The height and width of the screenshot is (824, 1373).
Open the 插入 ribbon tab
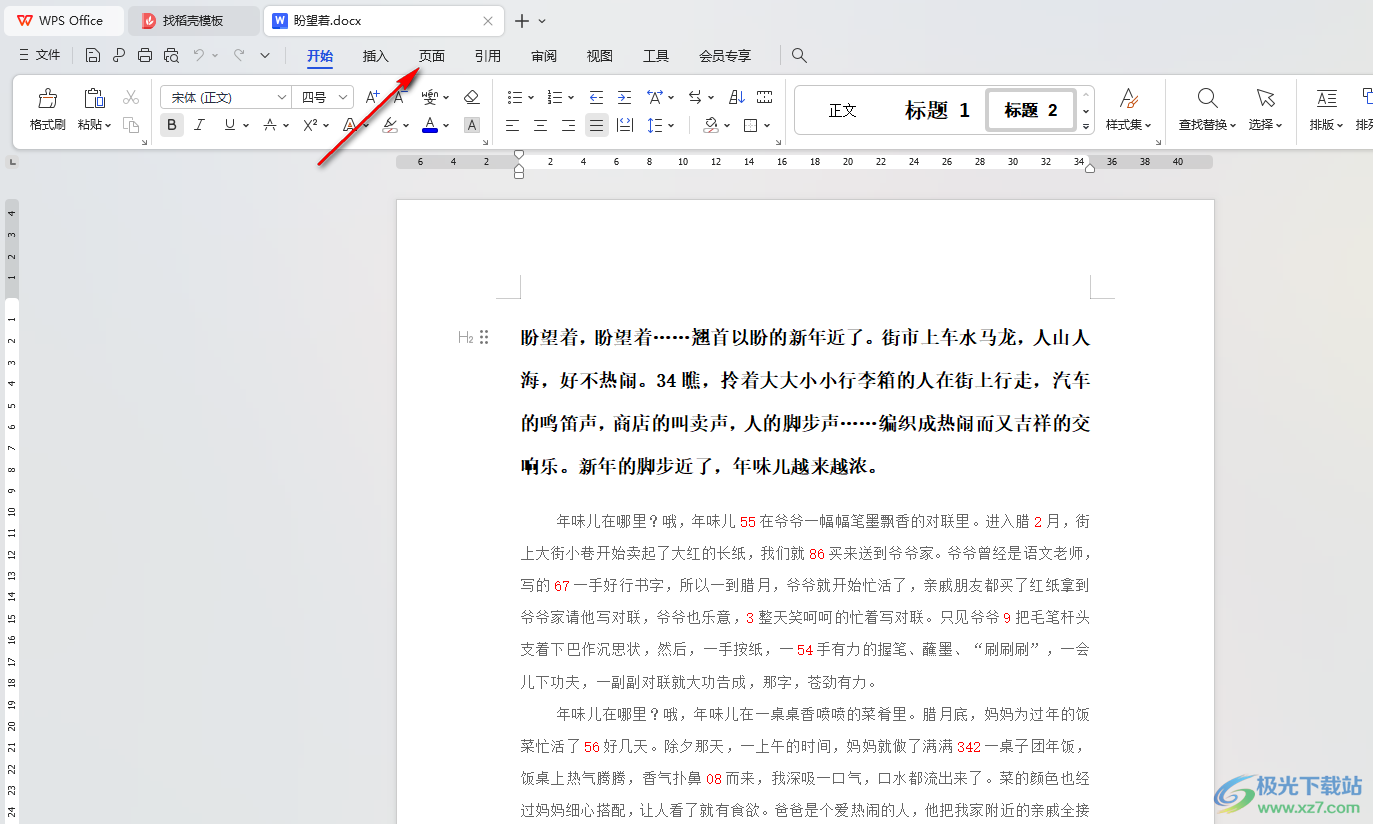[375, 56]
